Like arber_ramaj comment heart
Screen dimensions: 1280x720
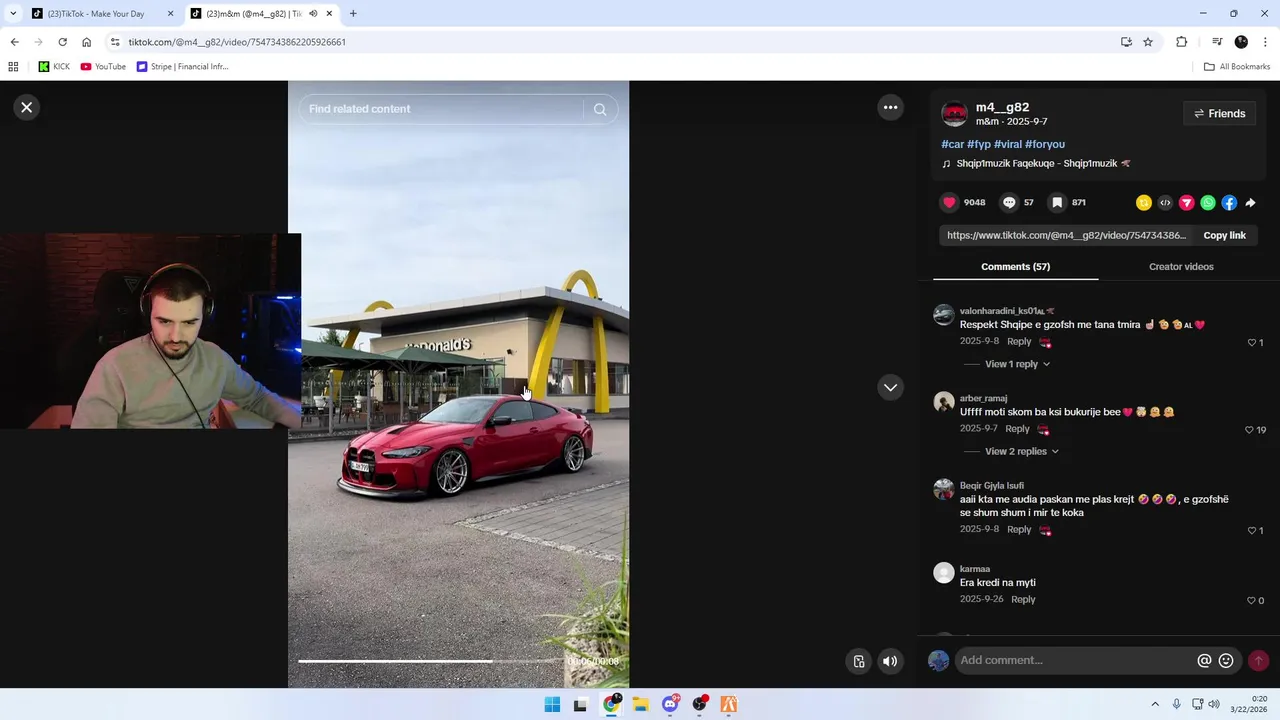1249,430
